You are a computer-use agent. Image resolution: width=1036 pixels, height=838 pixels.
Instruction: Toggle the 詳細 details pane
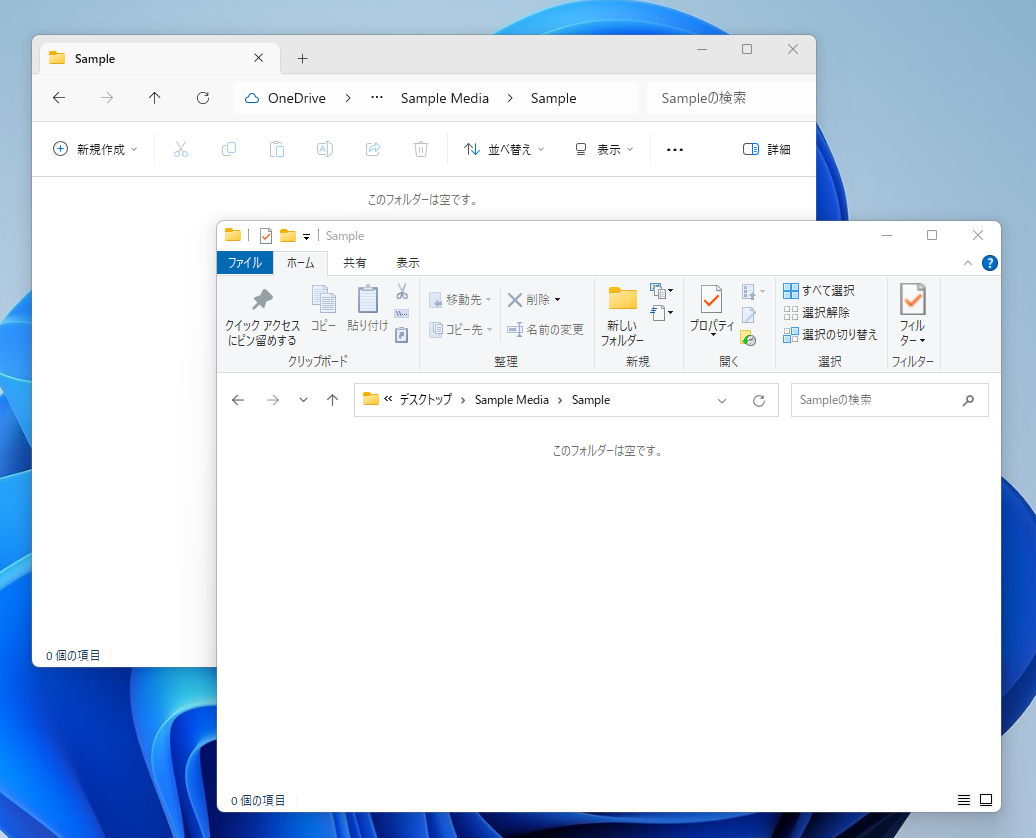point(766,149)
